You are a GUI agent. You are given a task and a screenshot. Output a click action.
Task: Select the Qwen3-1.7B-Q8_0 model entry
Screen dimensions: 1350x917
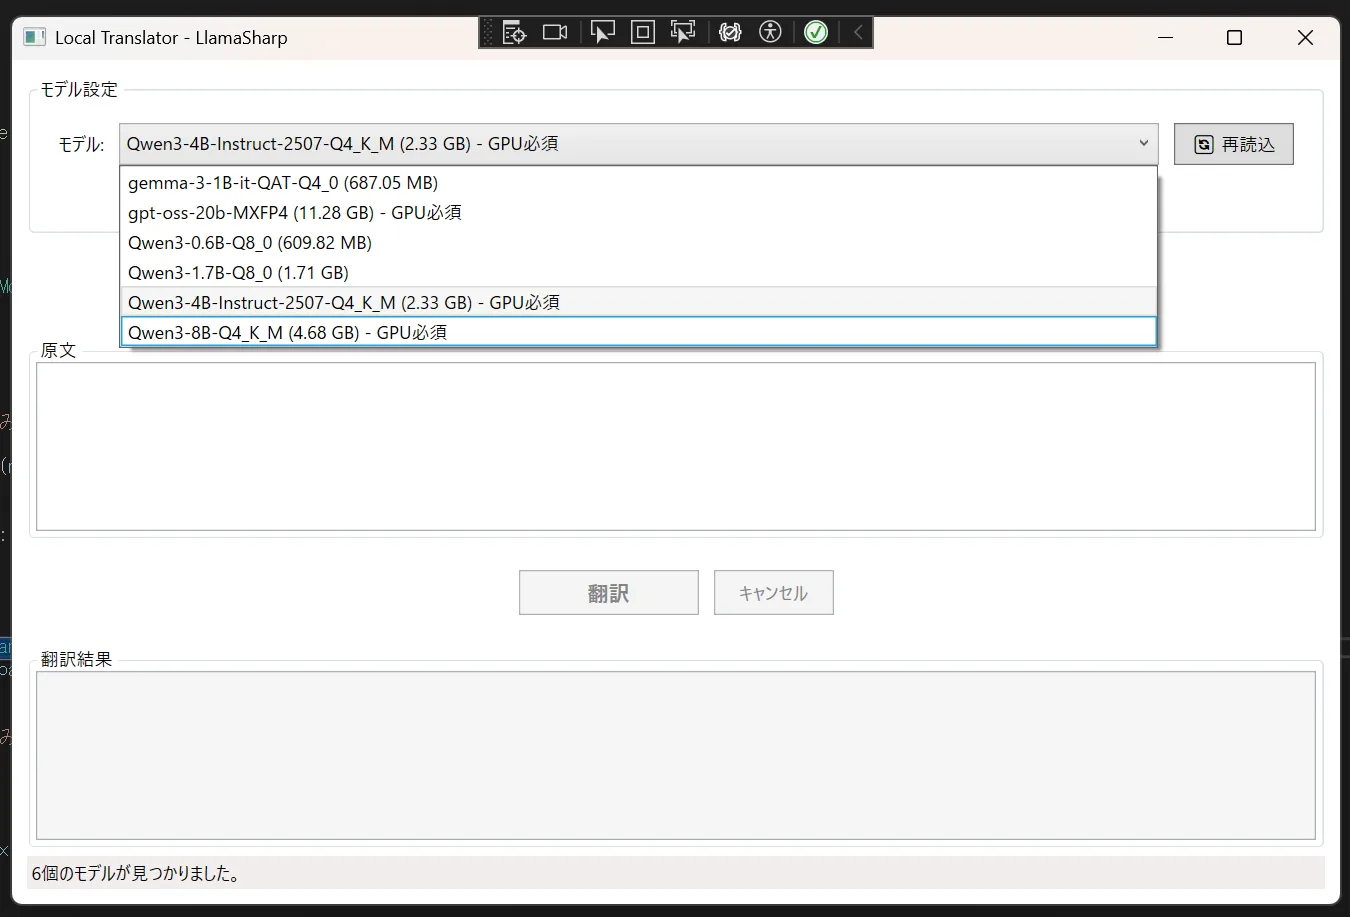click(x=238, y=273)
